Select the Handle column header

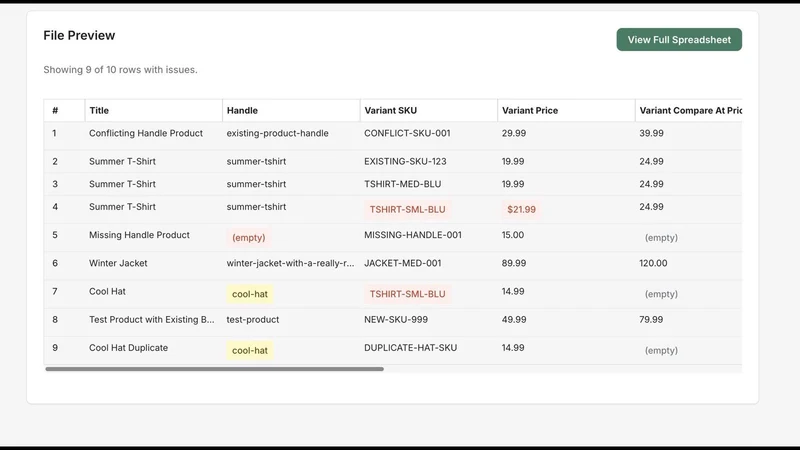point(242,110)
